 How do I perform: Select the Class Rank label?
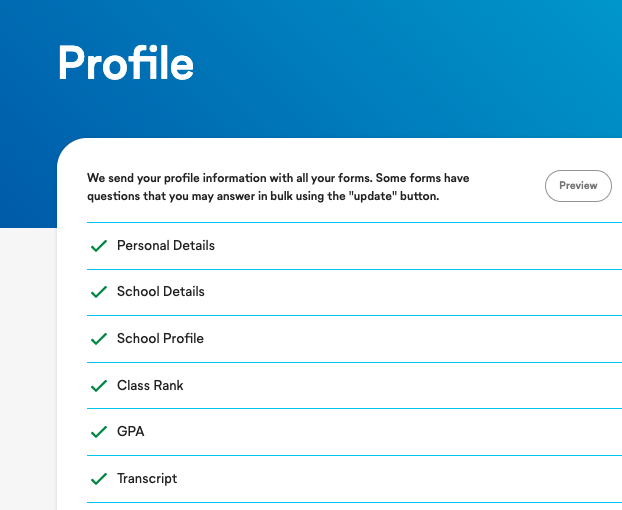pos(150,385)
